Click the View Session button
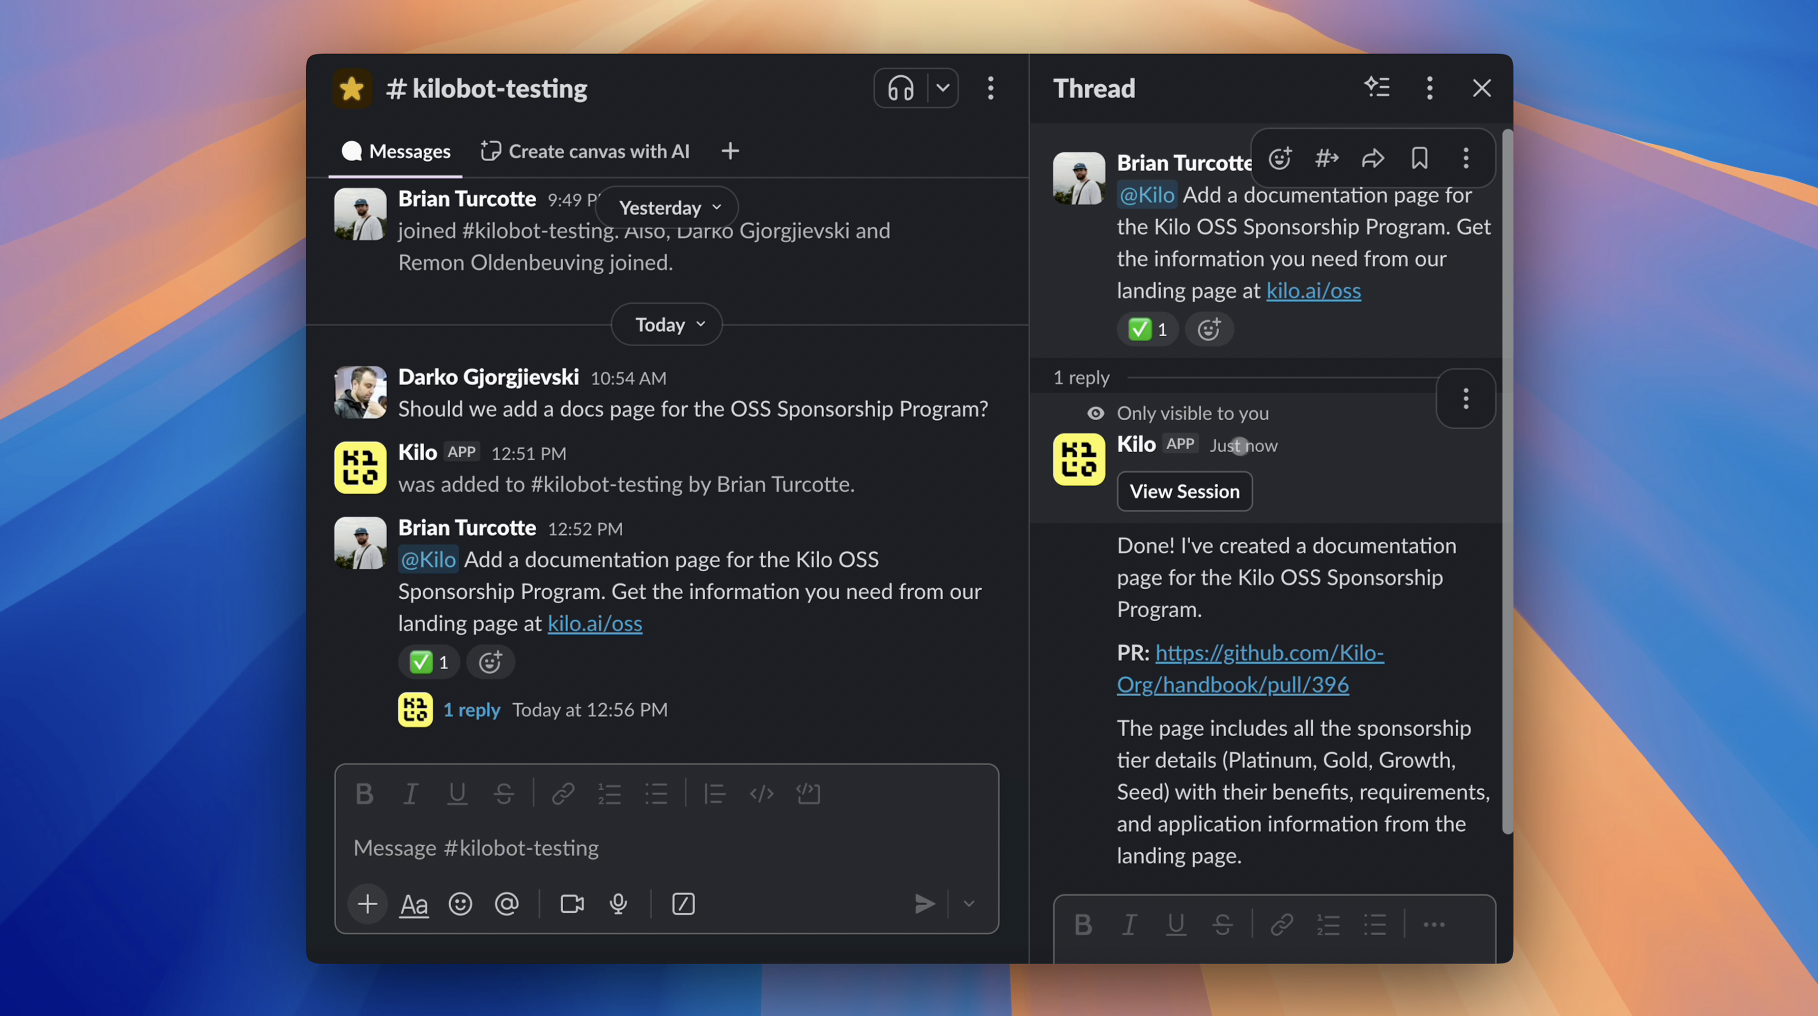The width and height of the screenshot is (1818, 1016). coord(1184,491)
